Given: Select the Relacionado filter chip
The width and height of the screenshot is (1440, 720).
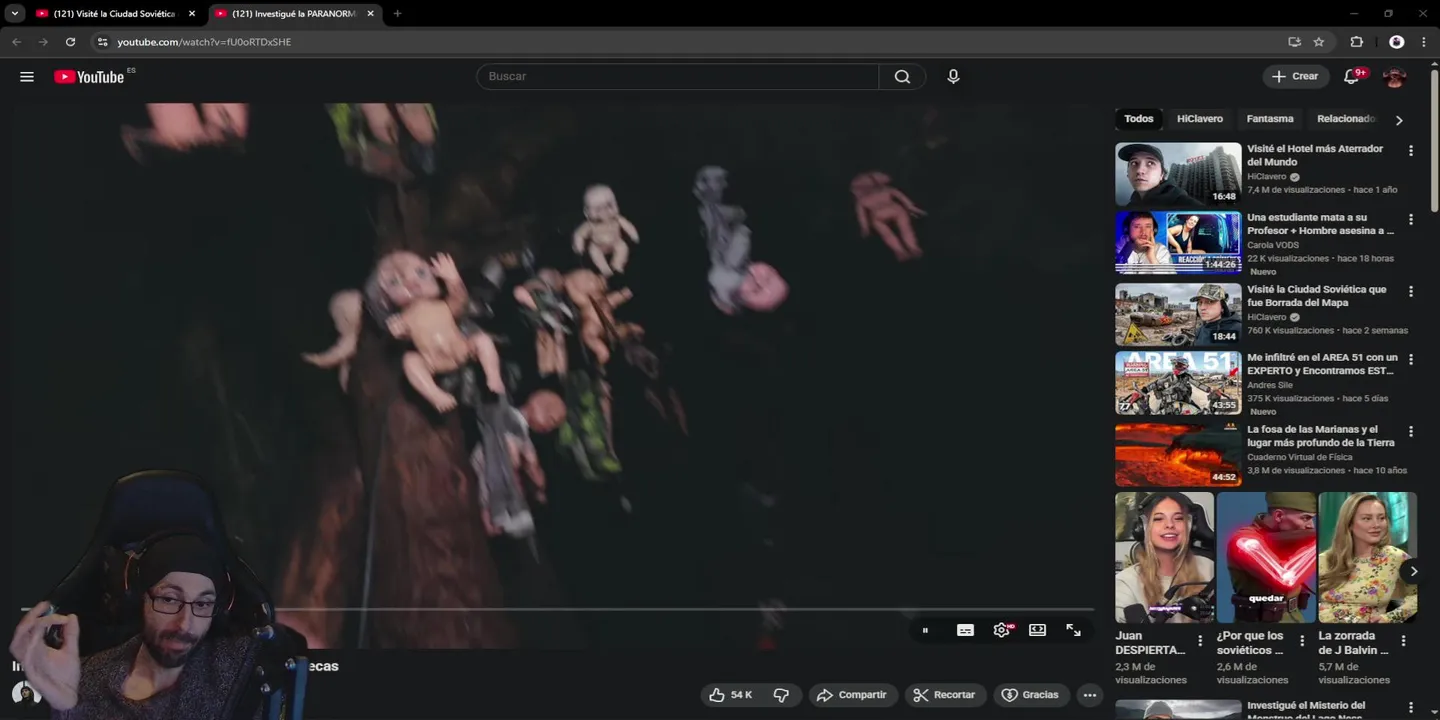Looking at the screenshot, I should click(1346, 119).
